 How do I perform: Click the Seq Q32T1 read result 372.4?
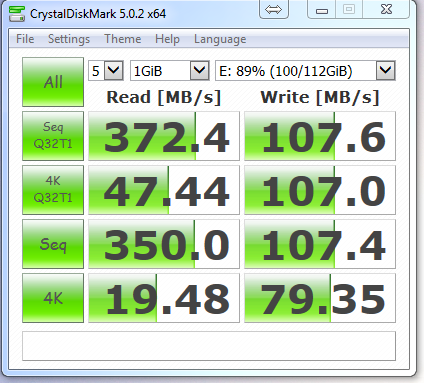164,136
